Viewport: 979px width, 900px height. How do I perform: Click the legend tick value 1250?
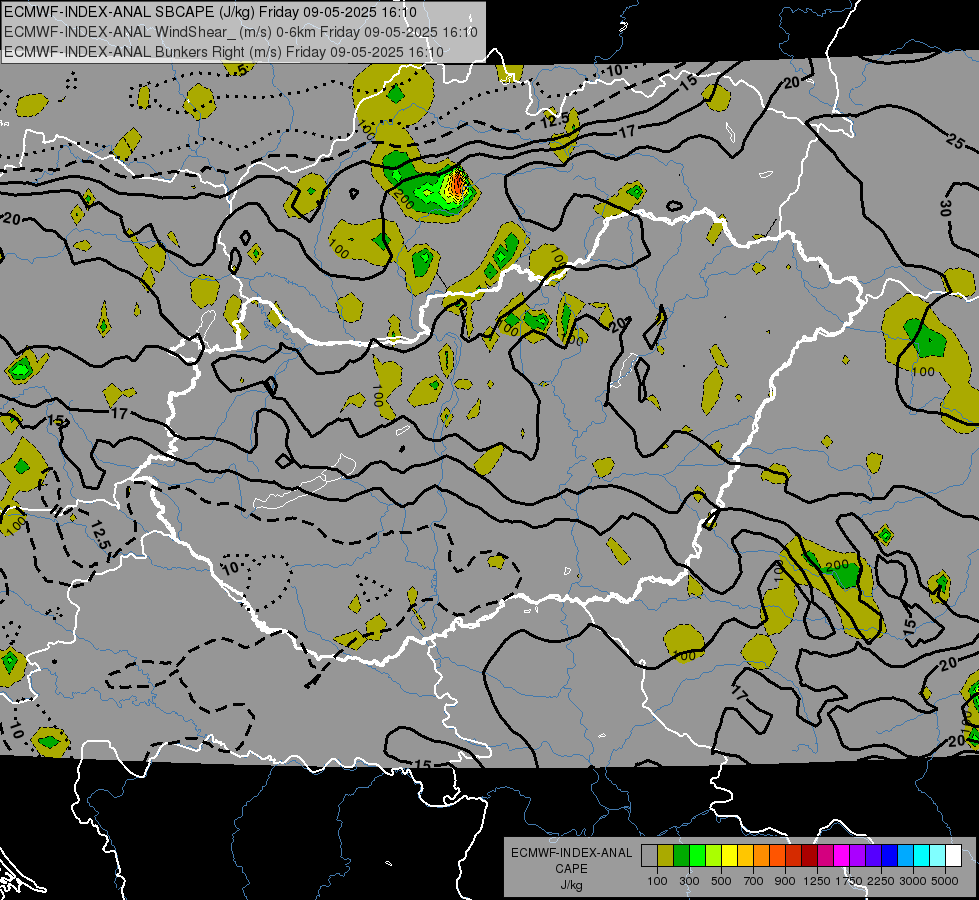817,881
